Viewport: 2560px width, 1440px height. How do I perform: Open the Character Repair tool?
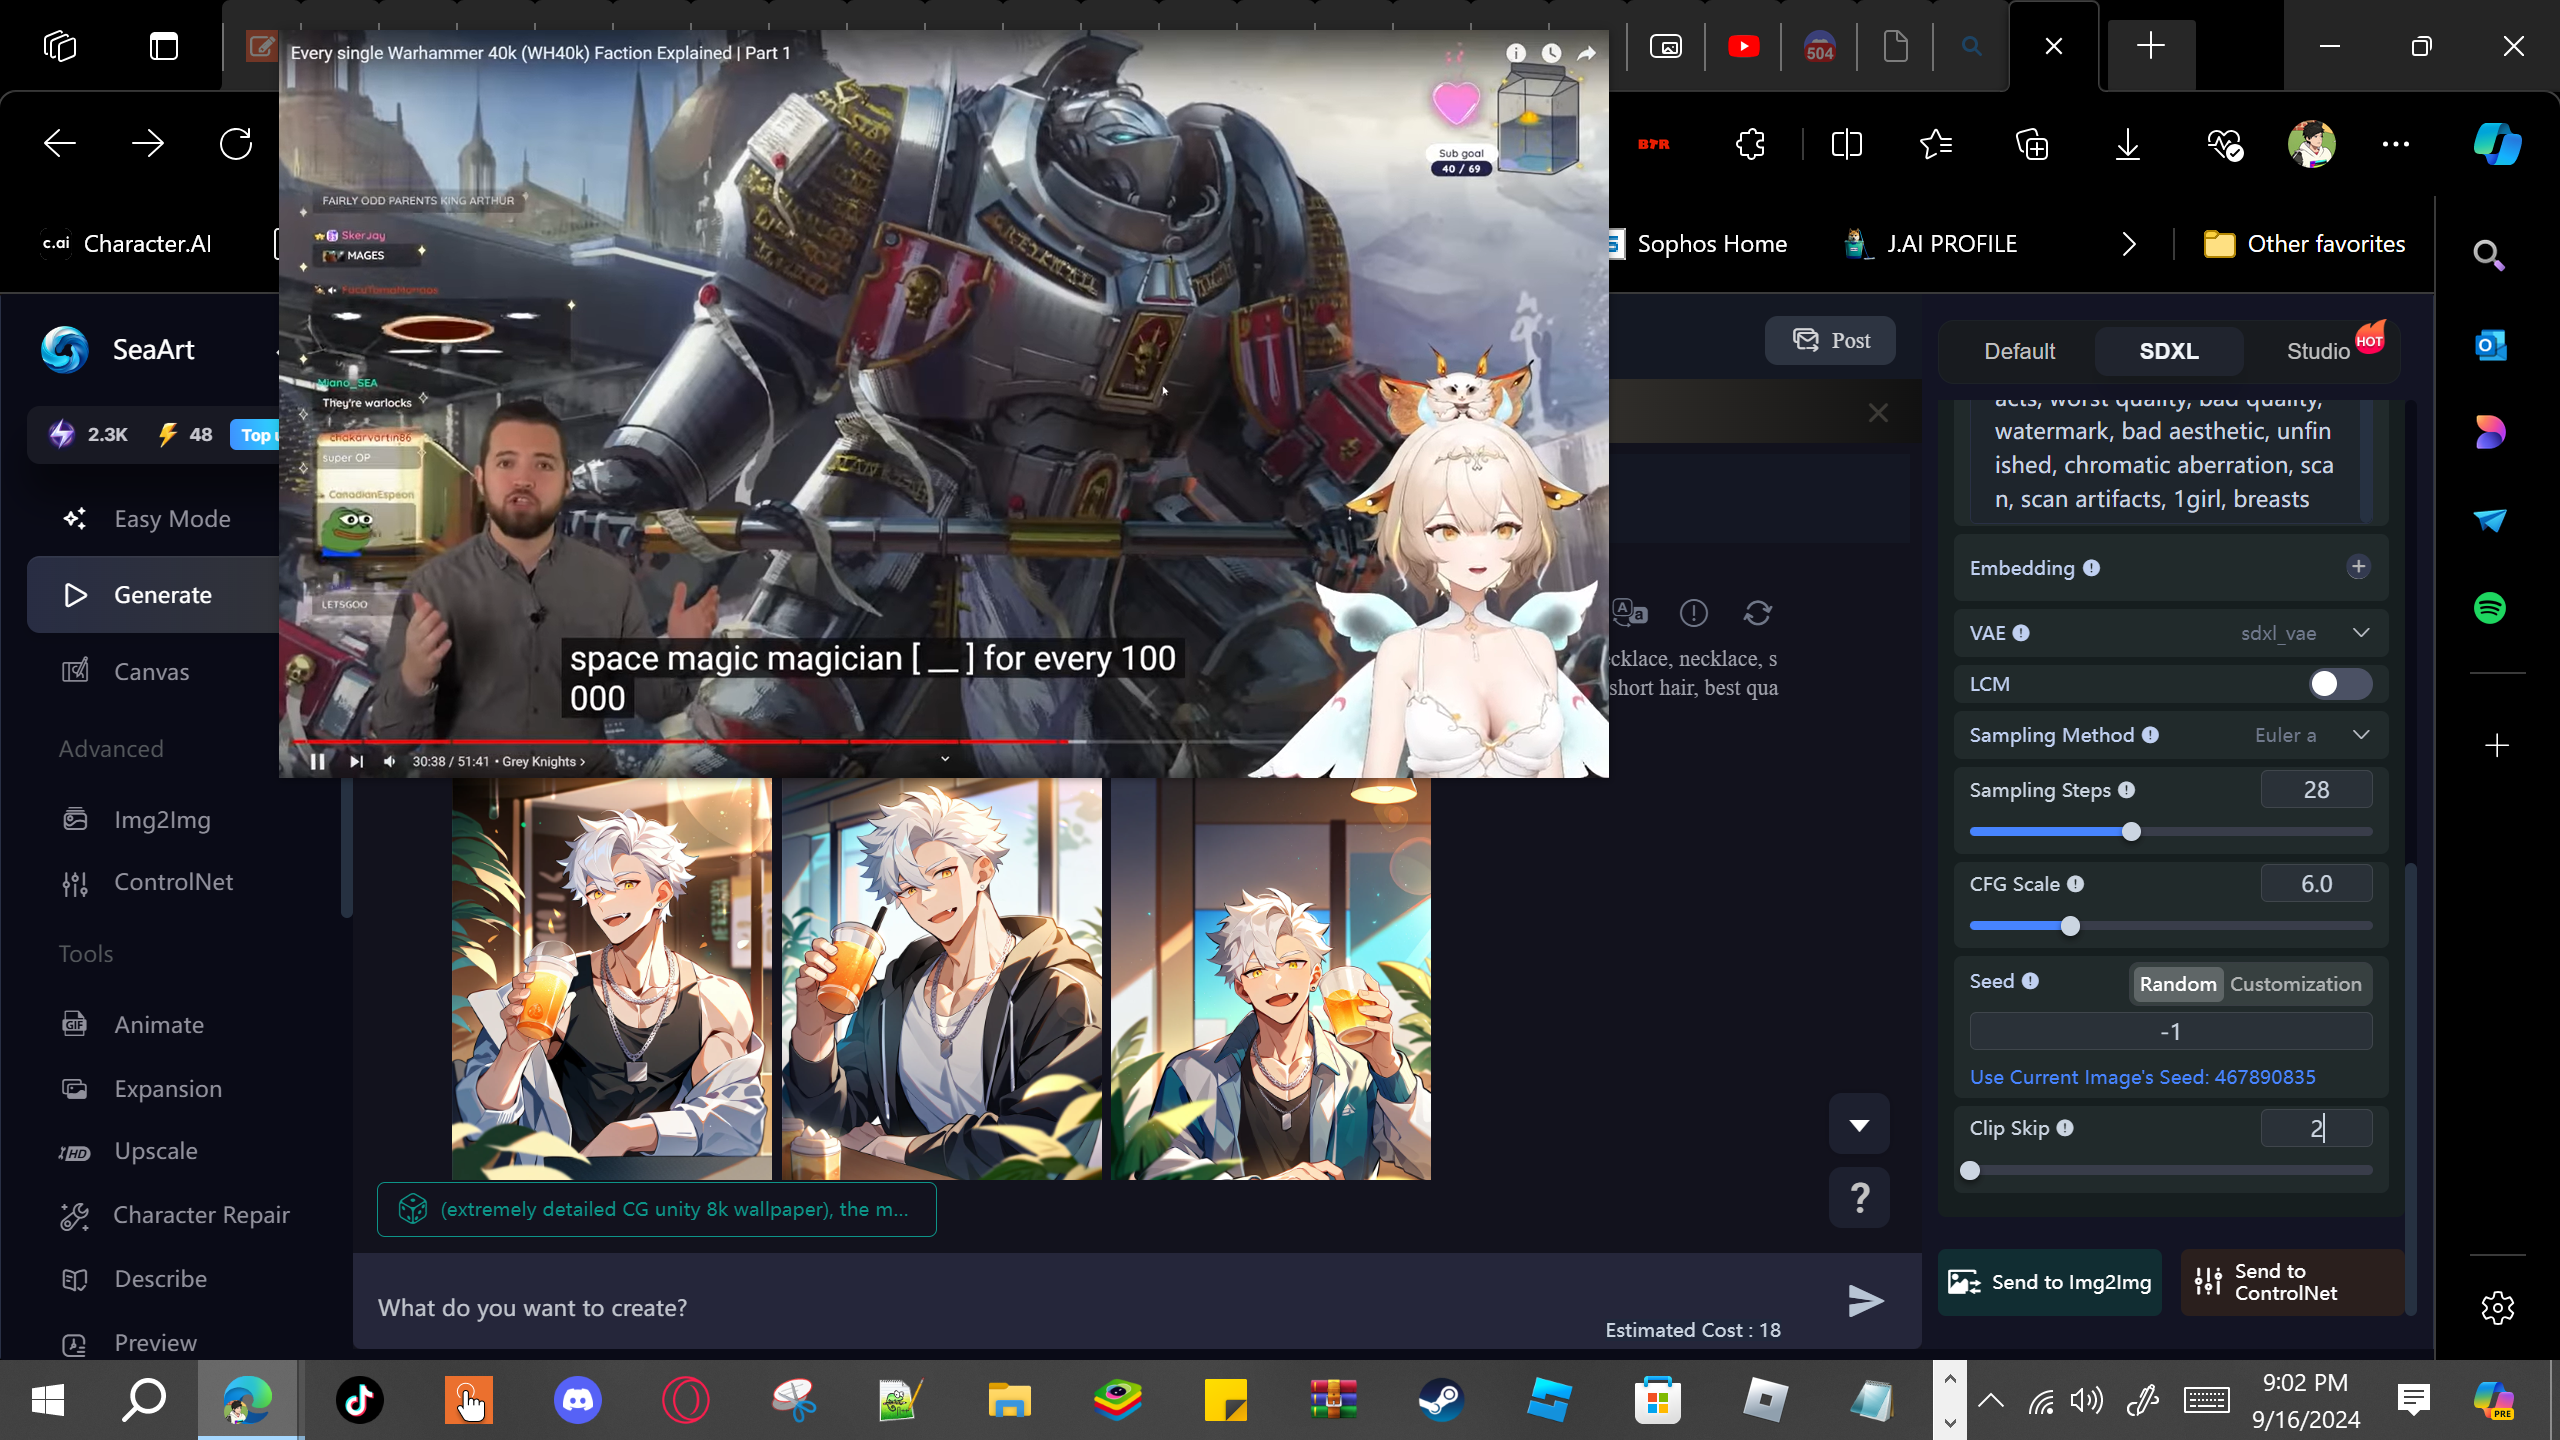pyautogui.click(x=201, y=1215)
